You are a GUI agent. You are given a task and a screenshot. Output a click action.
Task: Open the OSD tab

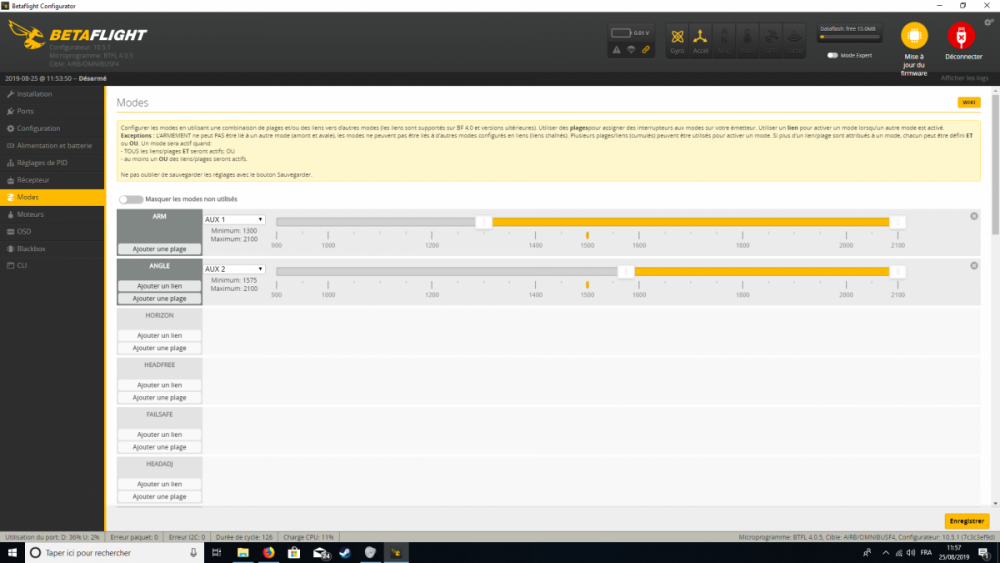[52, 231]
